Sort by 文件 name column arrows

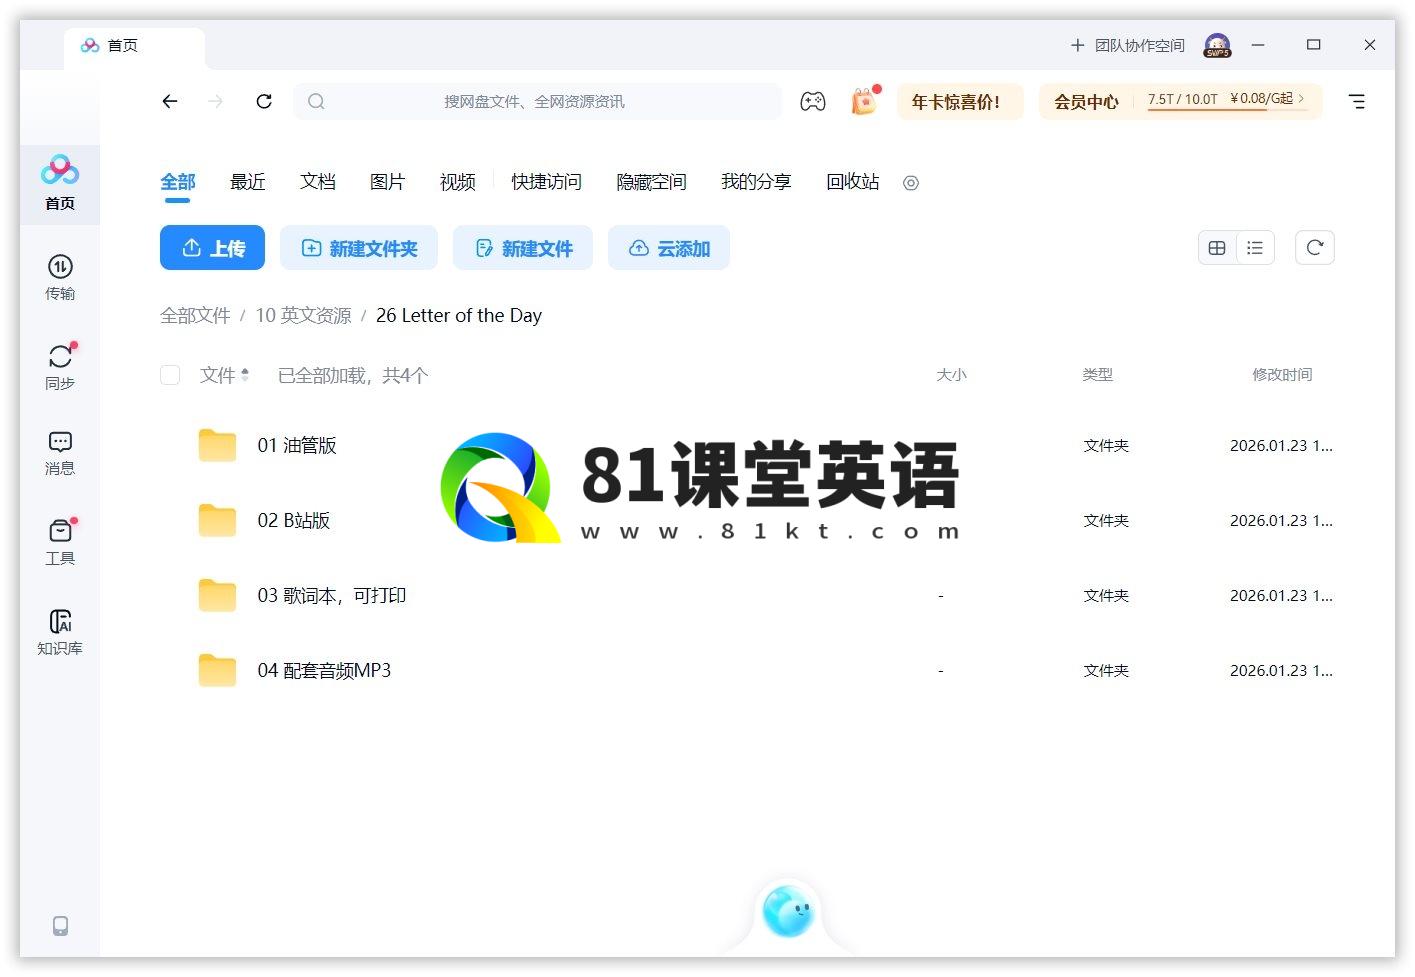[245, 375]
